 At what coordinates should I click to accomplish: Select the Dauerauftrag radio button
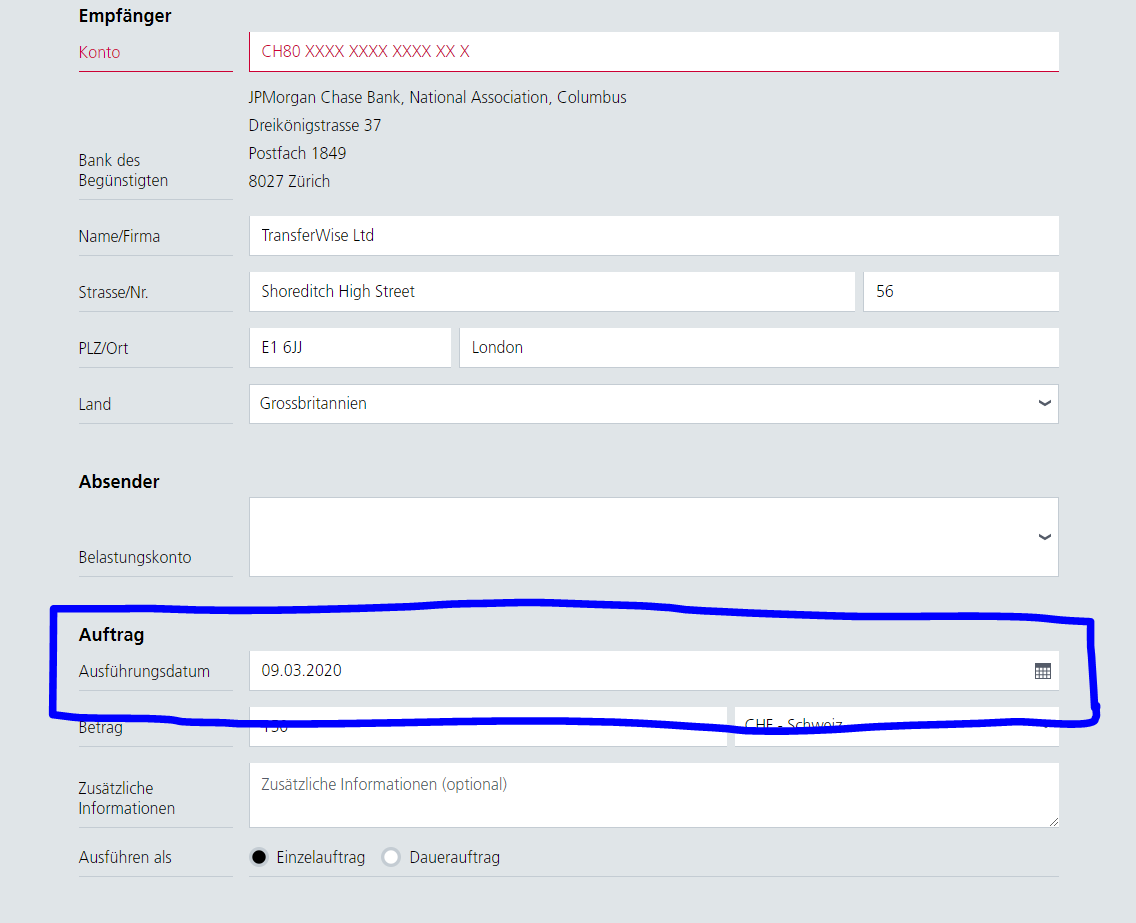click(x=391, y=857)
